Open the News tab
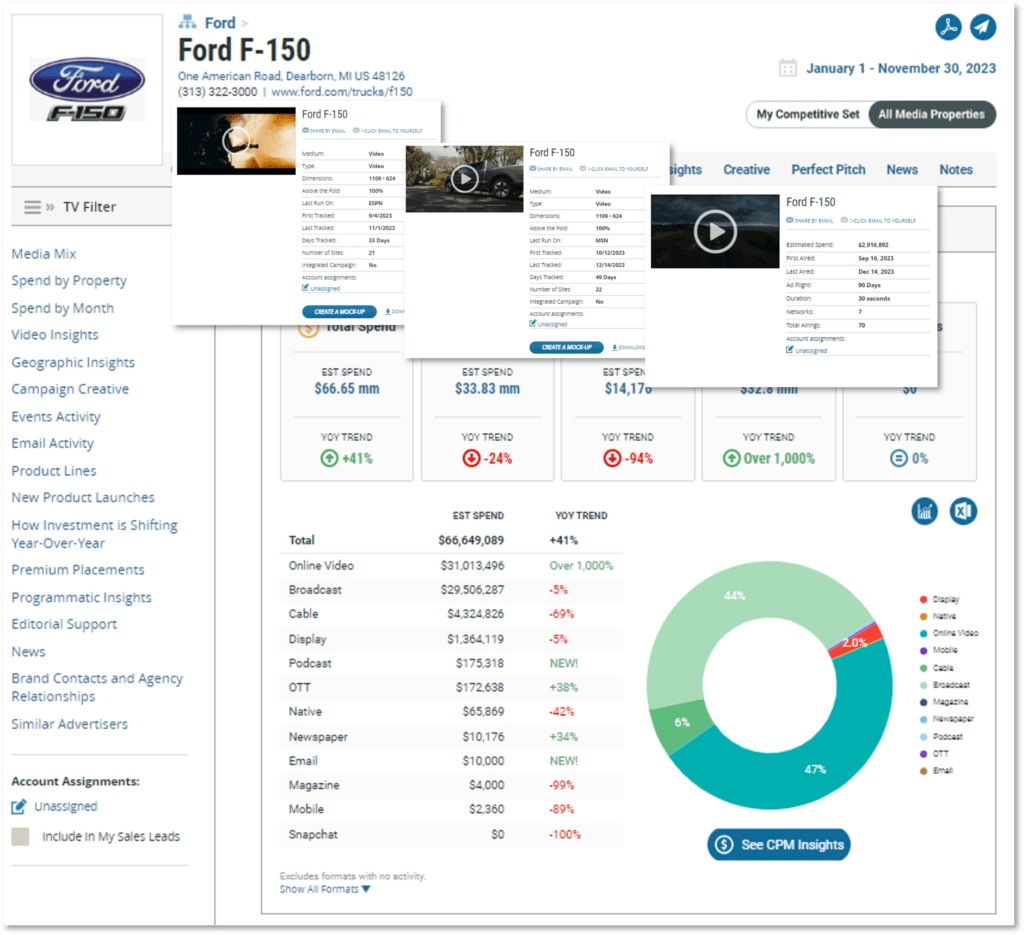The height and width of the screenshot is (935, 1024). pyautogui.click(x=902, y=170)
